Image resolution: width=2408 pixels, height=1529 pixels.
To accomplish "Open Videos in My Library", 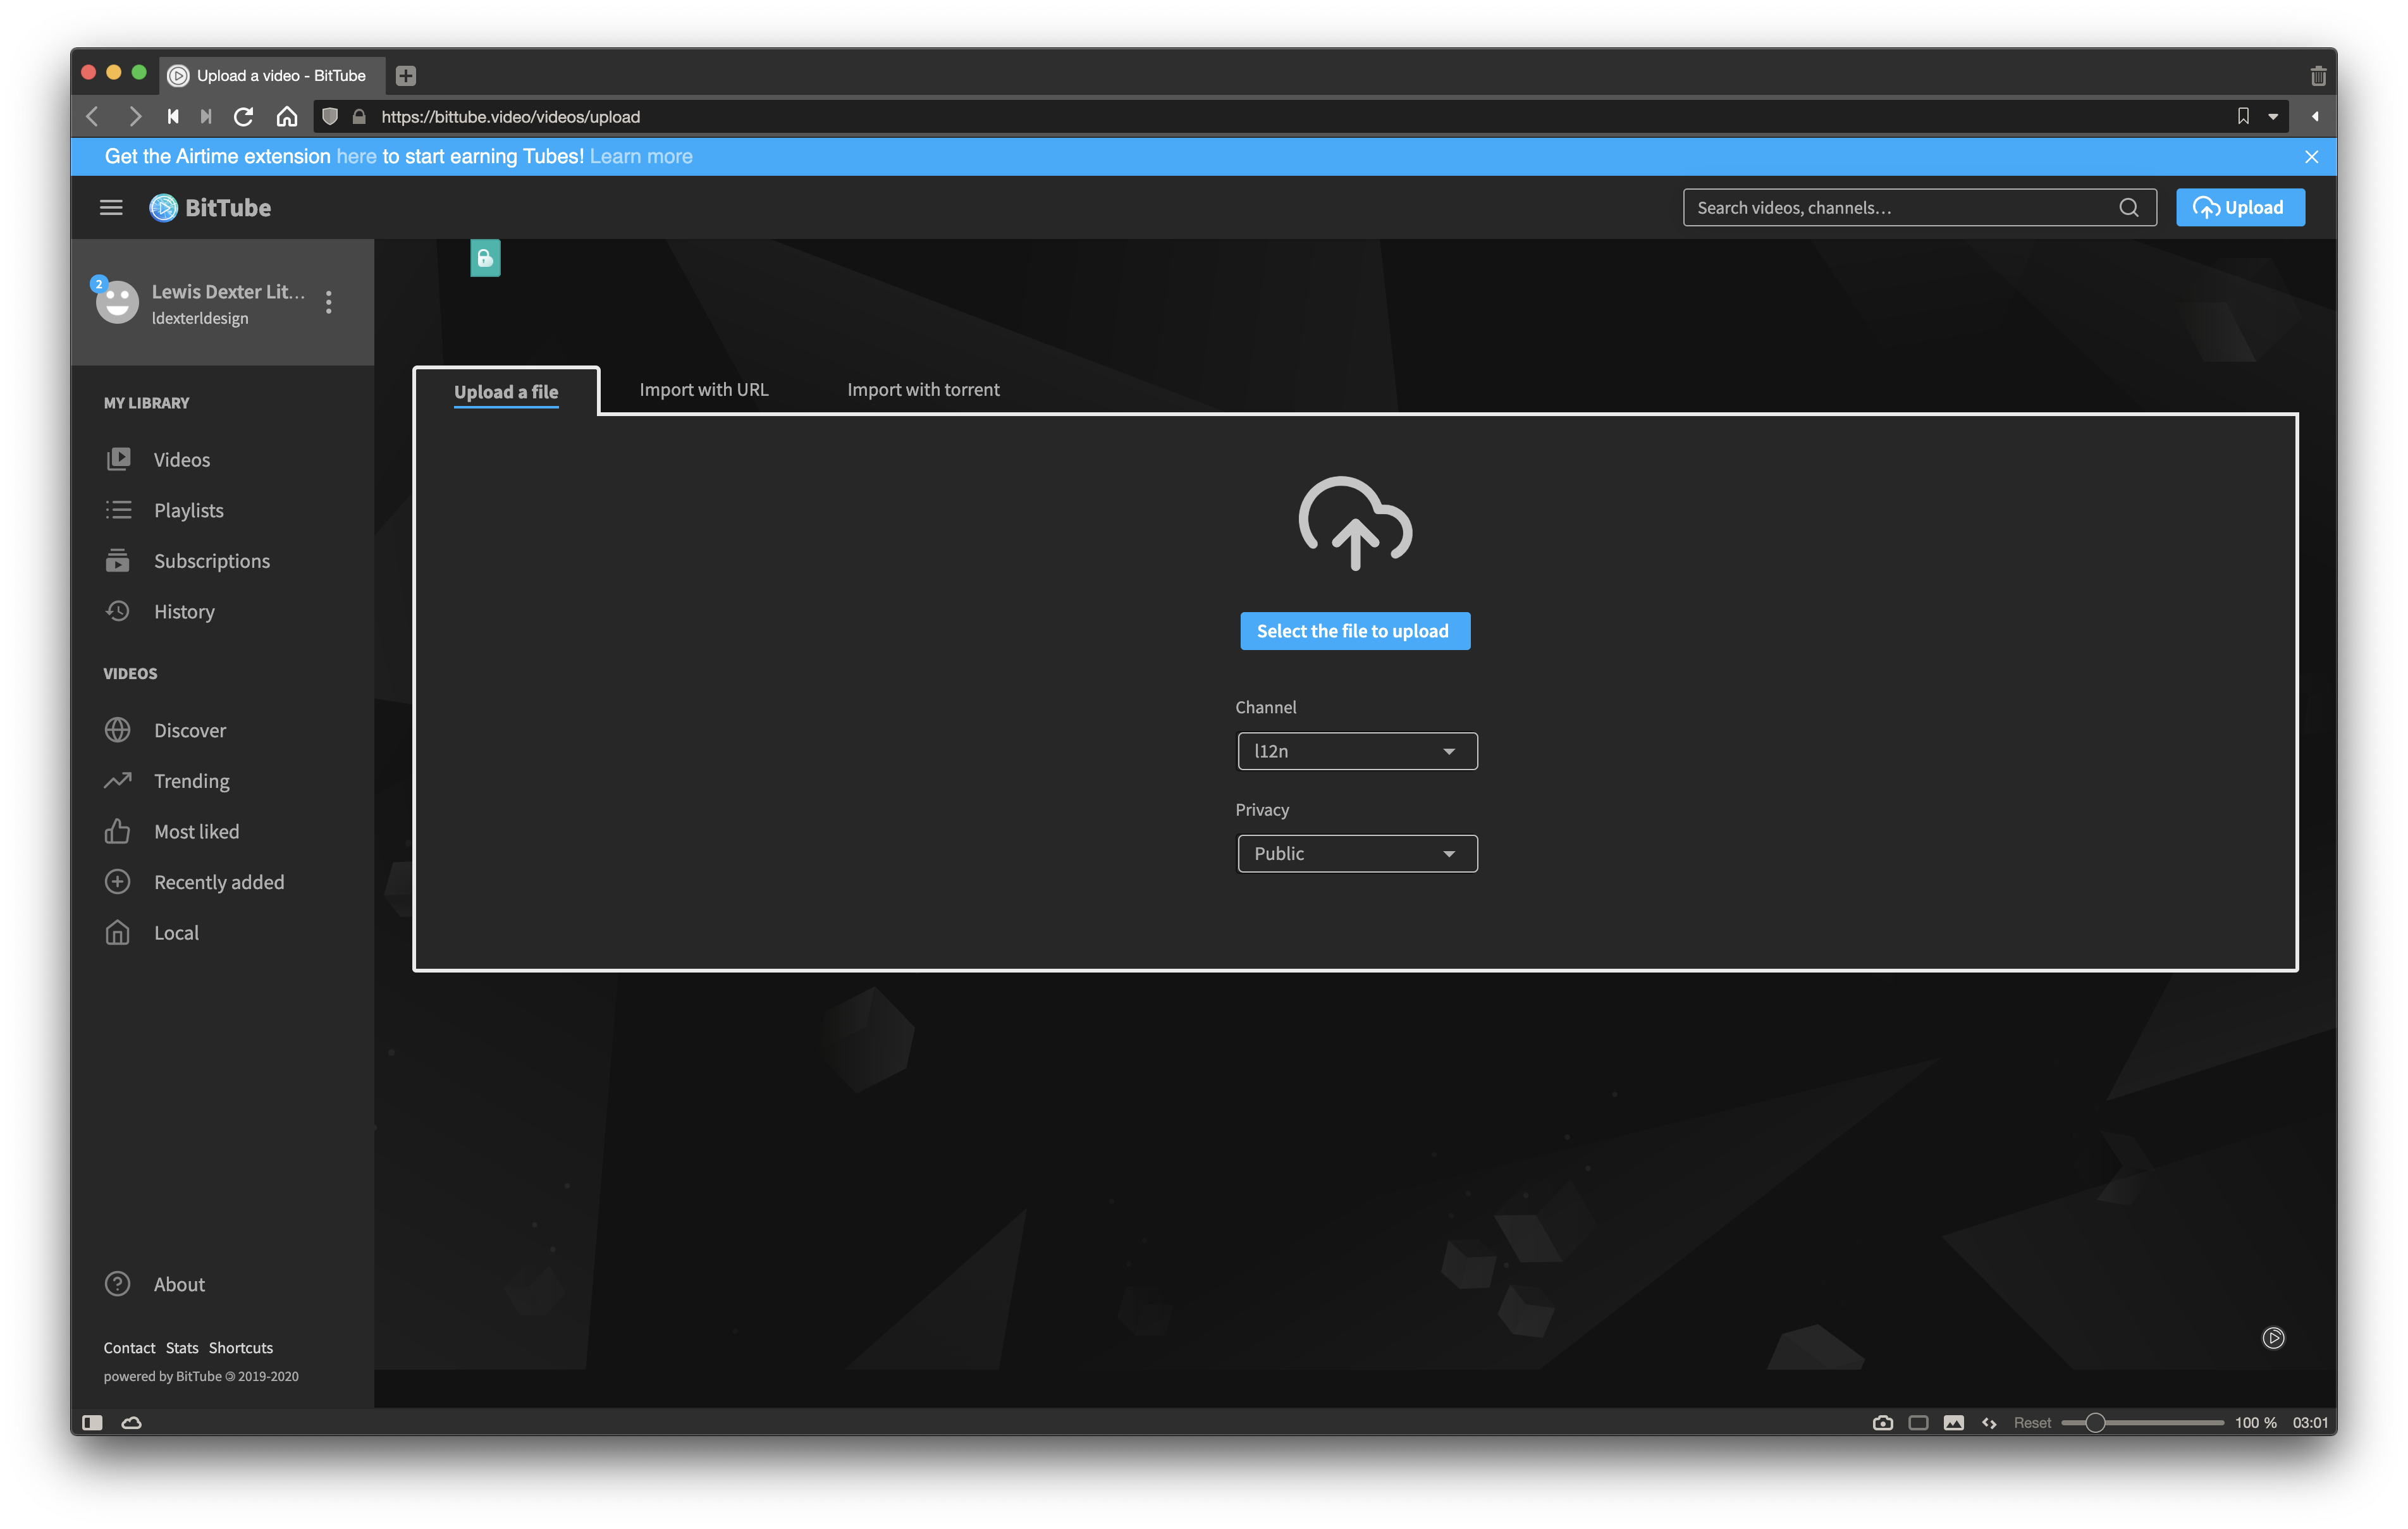I will [181, 459].
